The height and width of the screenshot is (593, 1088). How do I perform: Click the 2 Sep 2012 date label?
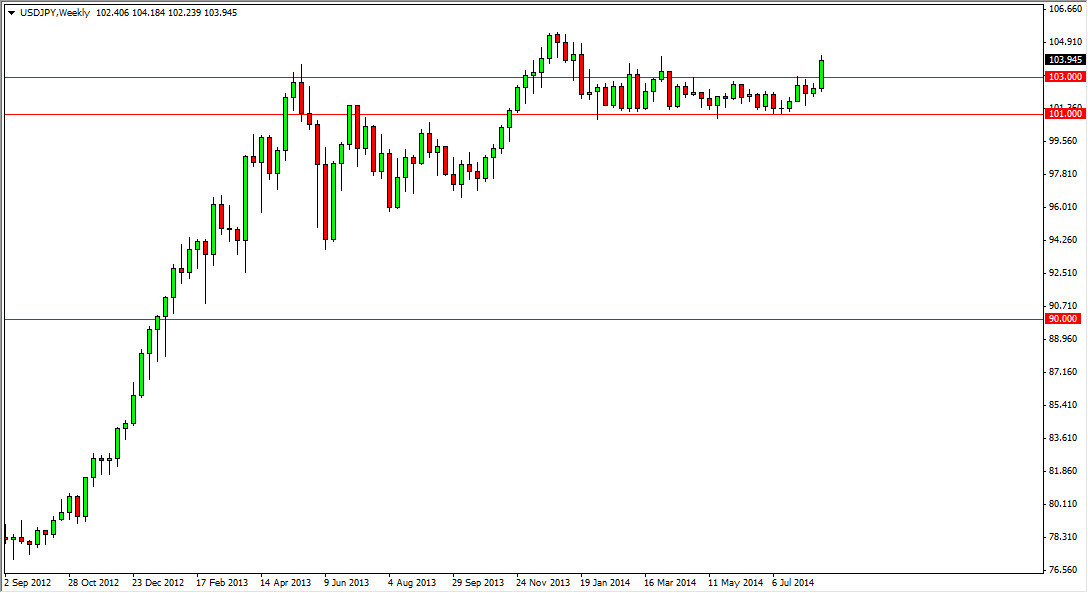point(30,581)
